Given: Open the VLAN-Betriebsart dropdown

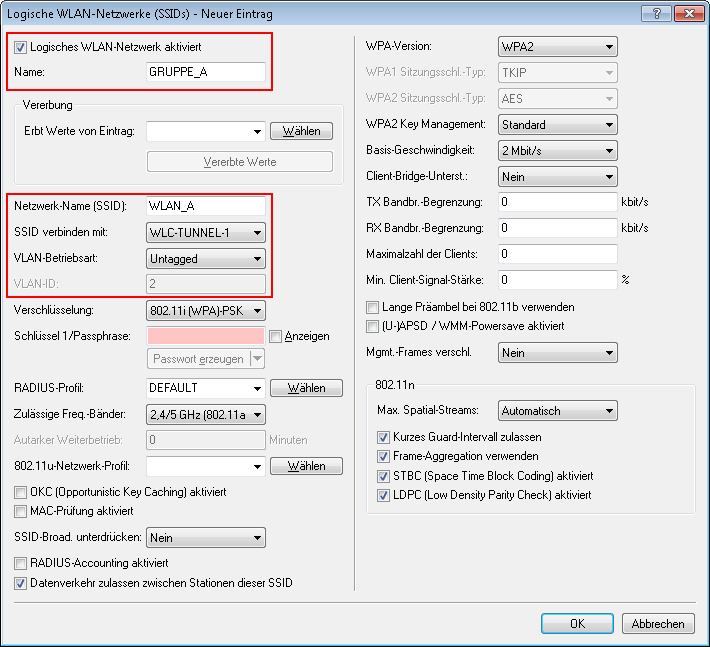Looking at the screenshot, I should point(206,258).
